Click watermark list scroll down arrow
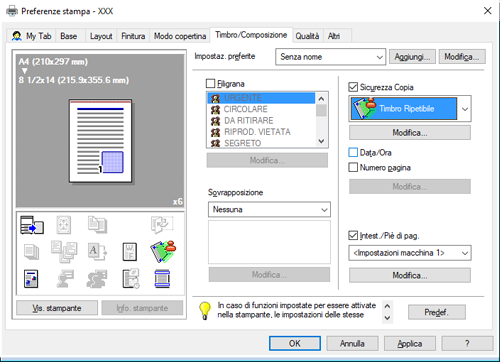 pos(321,141)
